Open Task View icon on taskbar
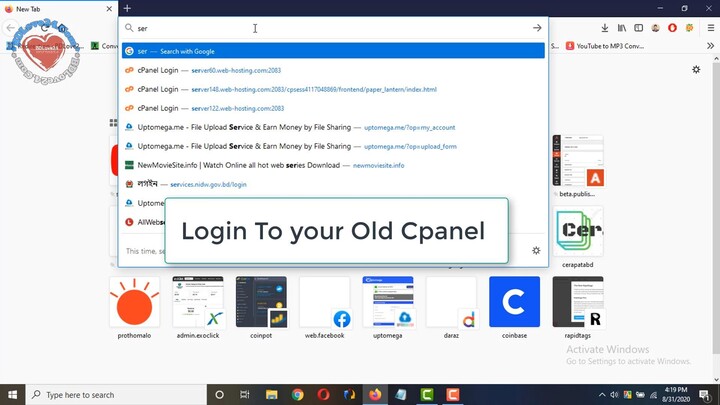Viewport: 720px width, 405px height. tap(245, 394)
